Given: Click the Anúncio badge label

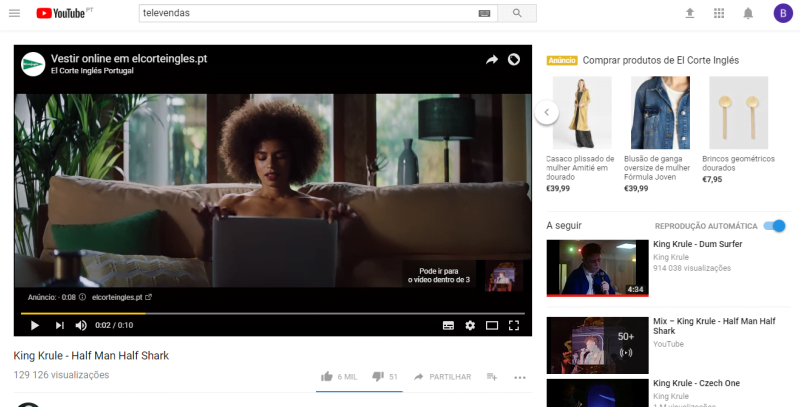Looking at the screenshot, I should pos(562,60).
